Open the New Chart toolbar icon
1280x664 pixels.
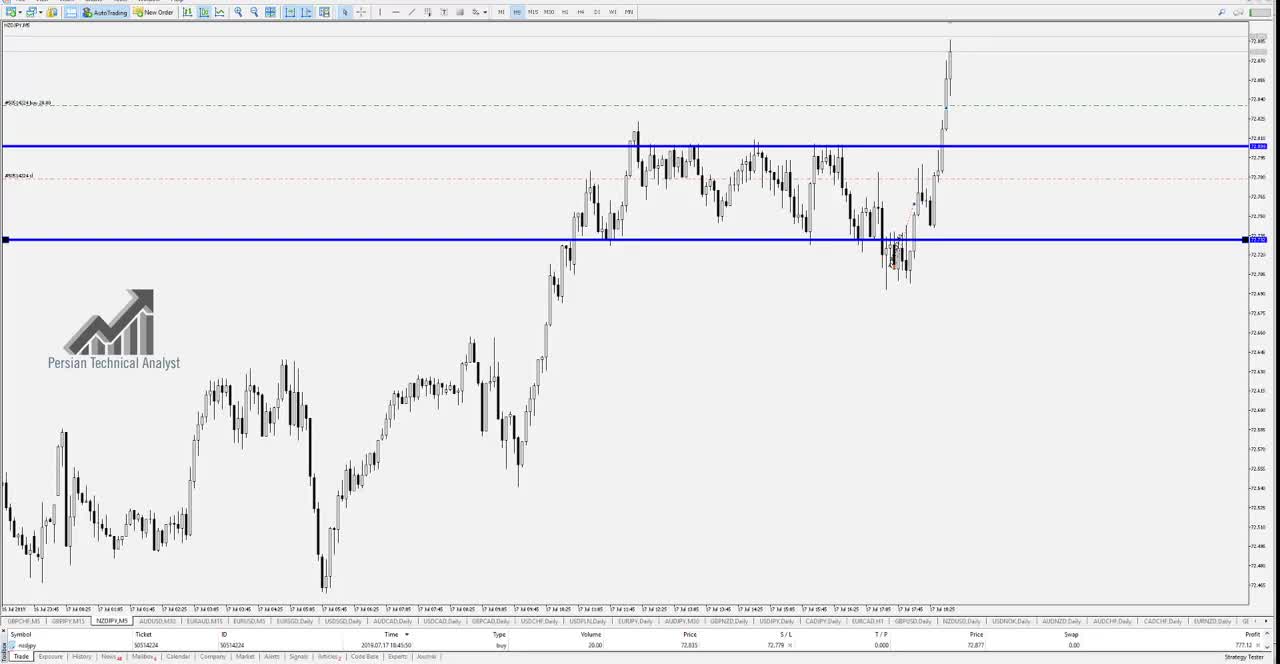pyautogui.click(x=10, y=12)
